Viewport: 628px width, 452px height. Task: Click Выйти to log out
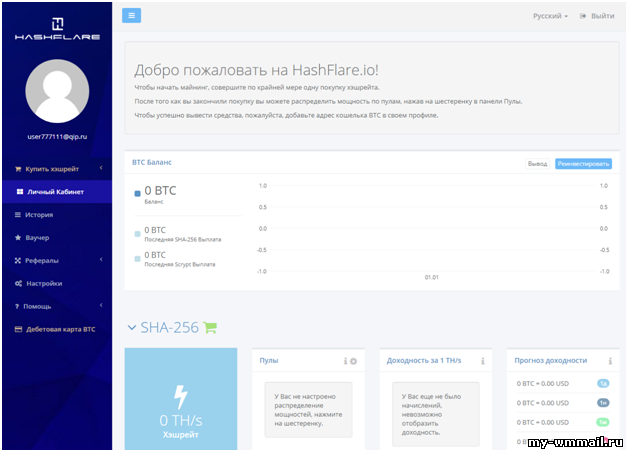pos(602,16)
